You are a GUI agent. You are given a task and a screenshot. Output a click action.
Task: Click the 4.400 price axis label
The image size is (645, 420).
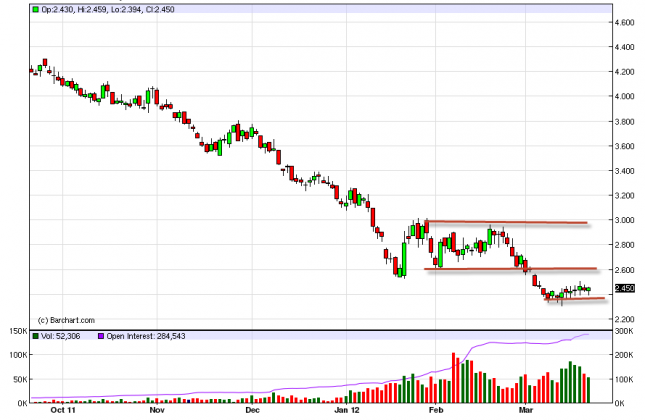[624, 47]
